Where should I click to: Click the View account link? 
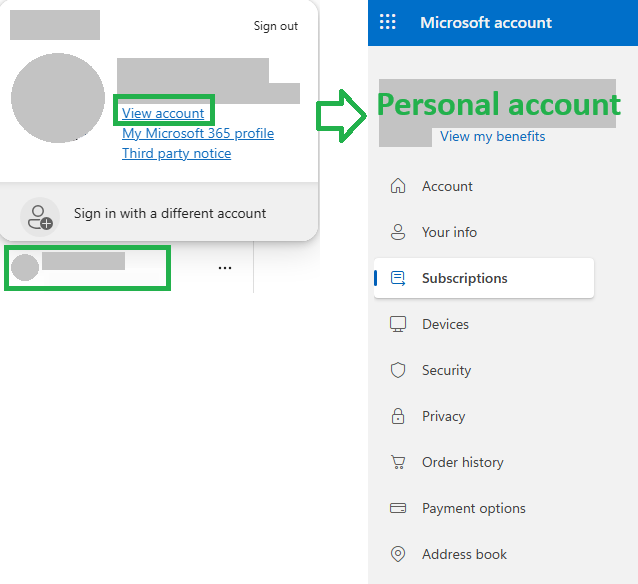[x=163, y=113]
